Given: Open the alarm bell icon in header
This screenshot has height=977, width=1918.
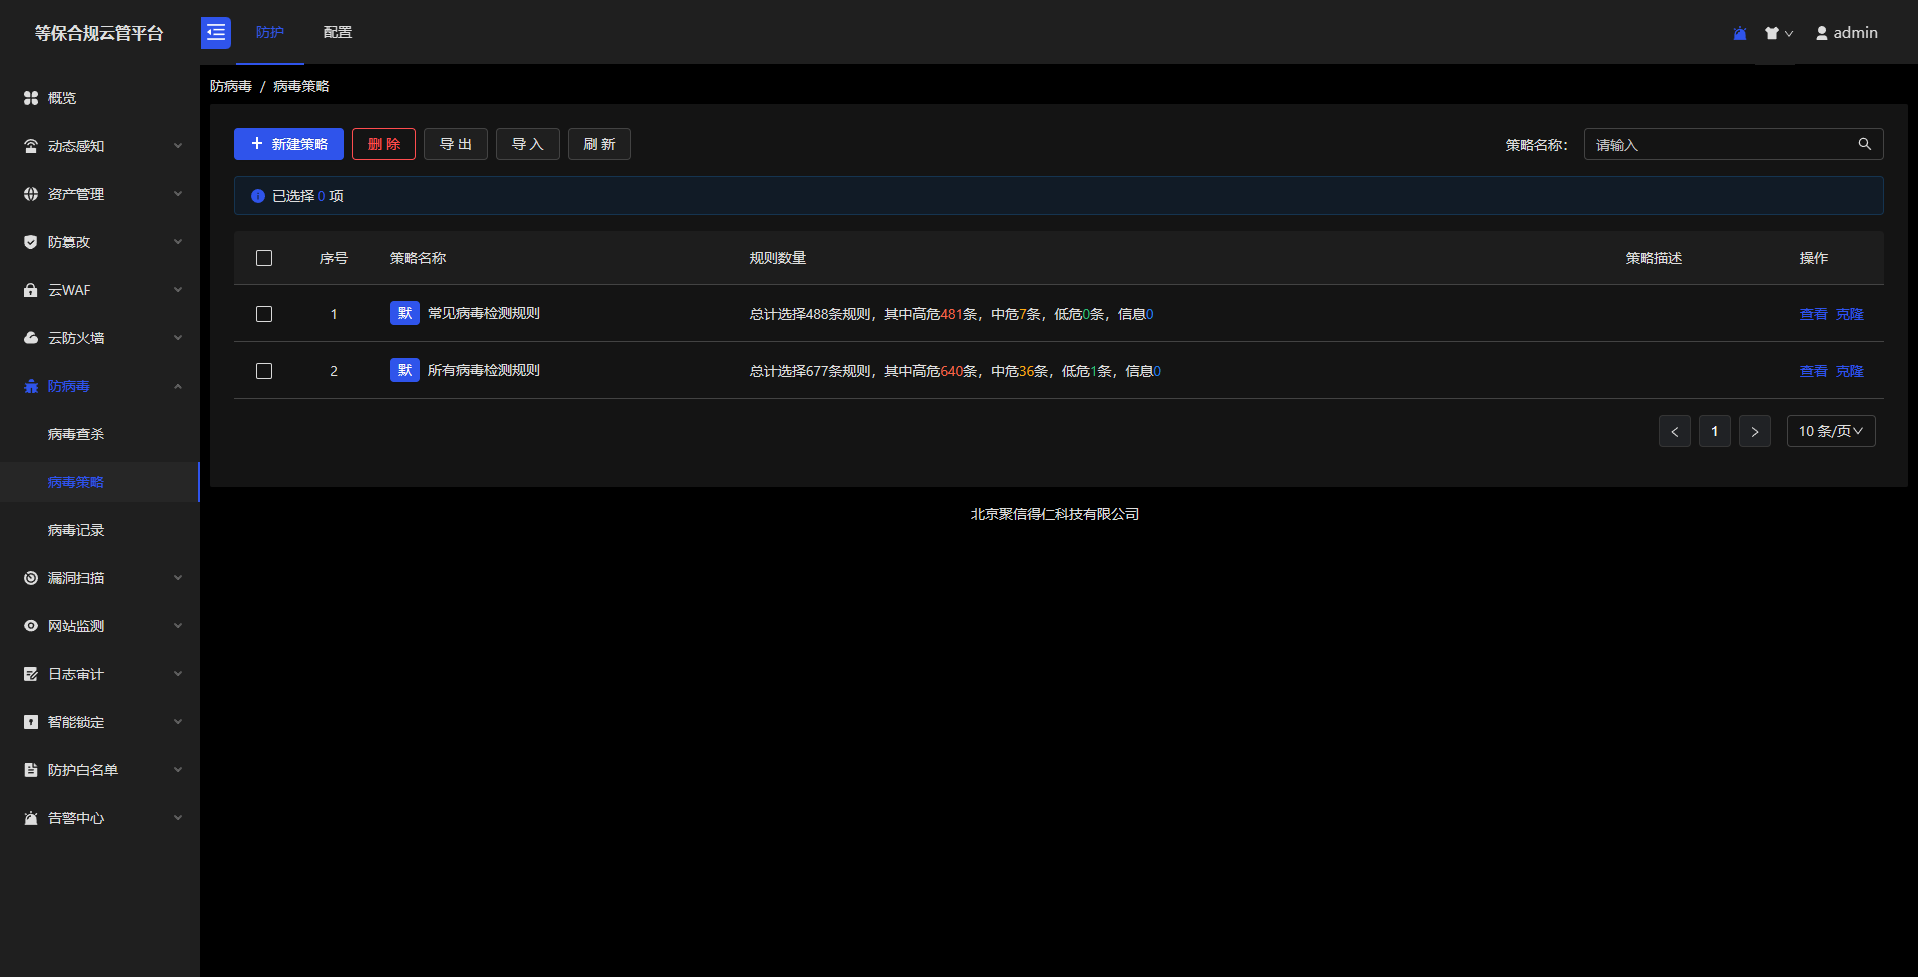Looking at the screenshot, I should coord(1740,33).
